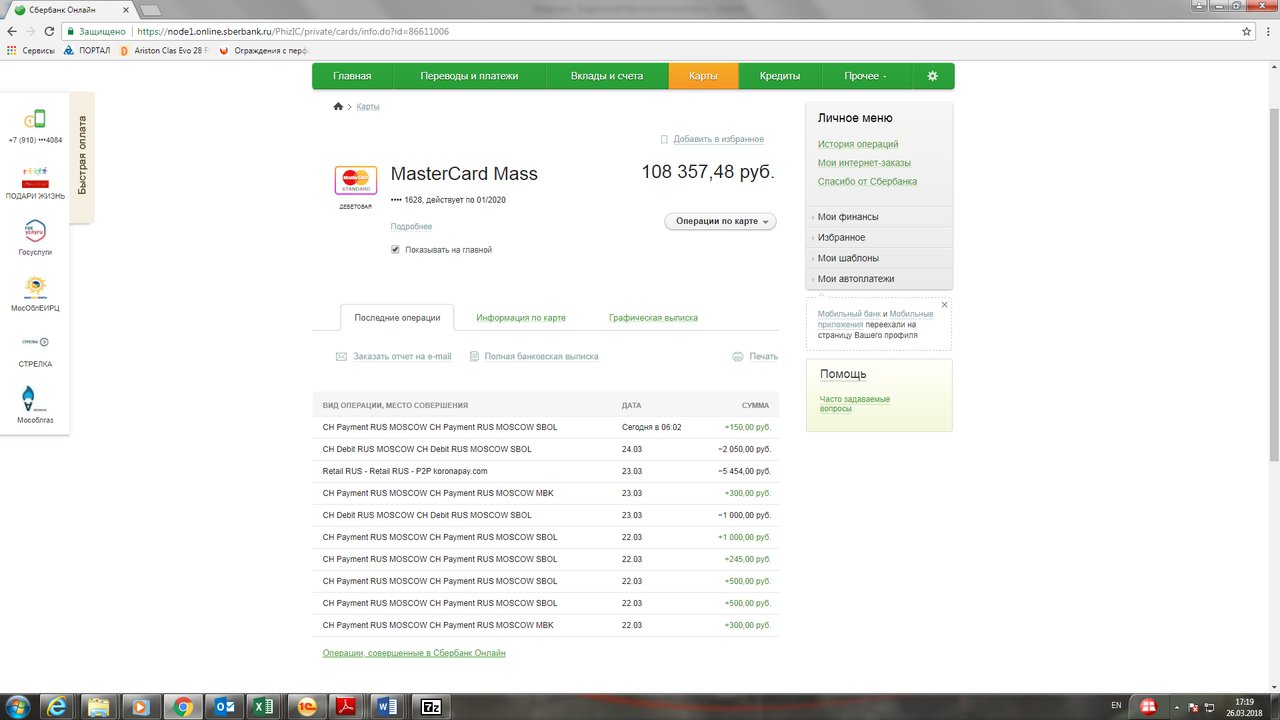Select the Retail RUS P2P koronapay.com row
The width and height of the screenshot is (1280, 720).
pos(545,471)
